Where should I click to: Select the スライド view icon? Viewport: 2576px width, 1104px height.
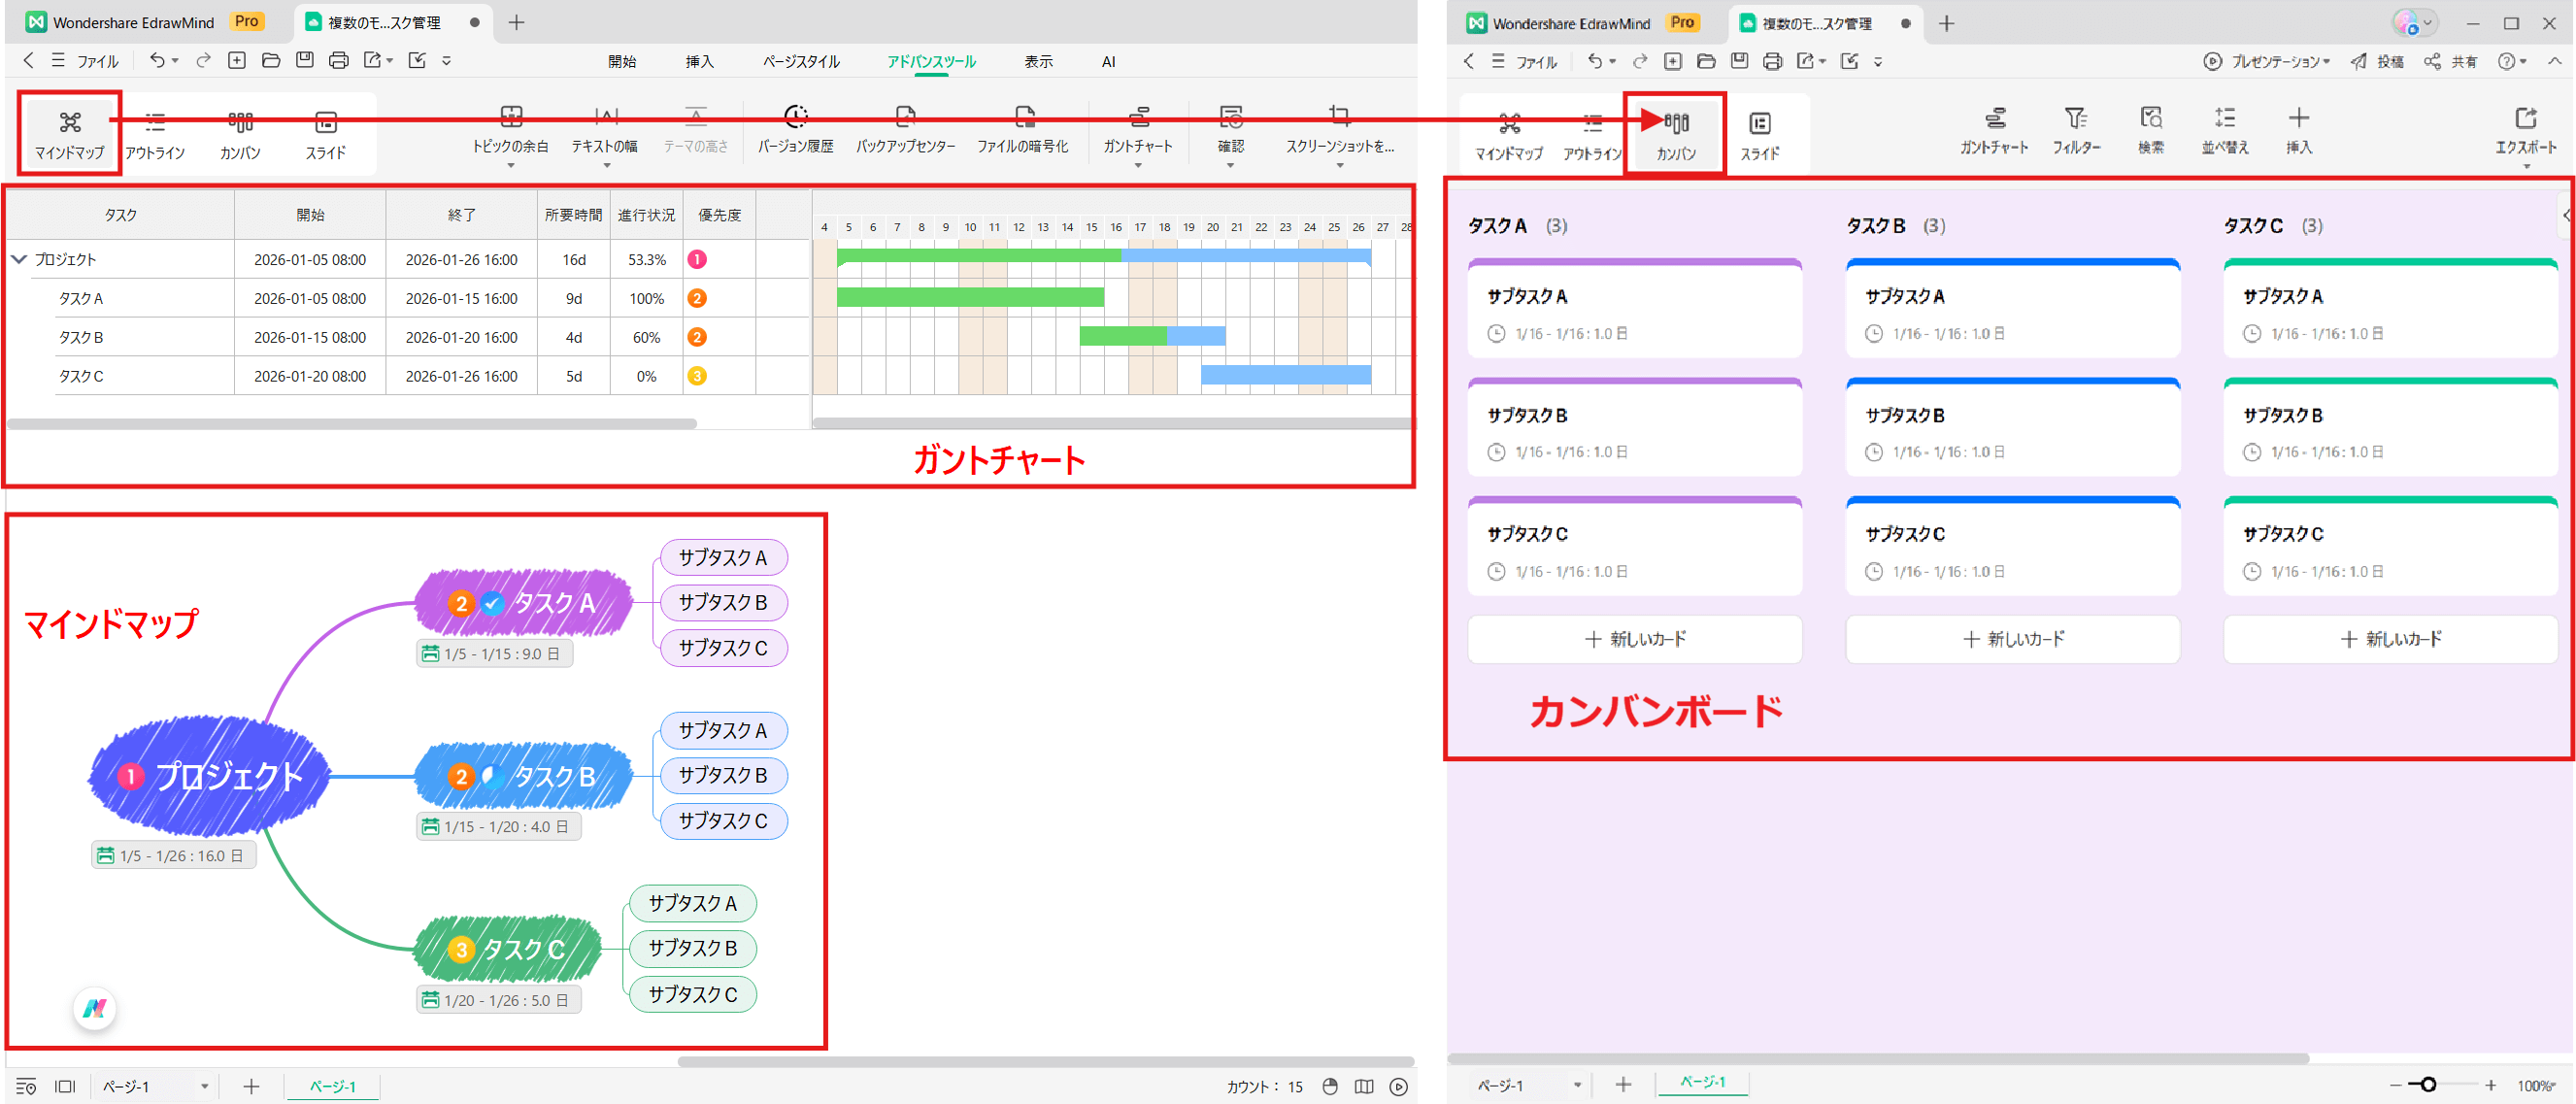pyautogui.click(x=324, y=133)
